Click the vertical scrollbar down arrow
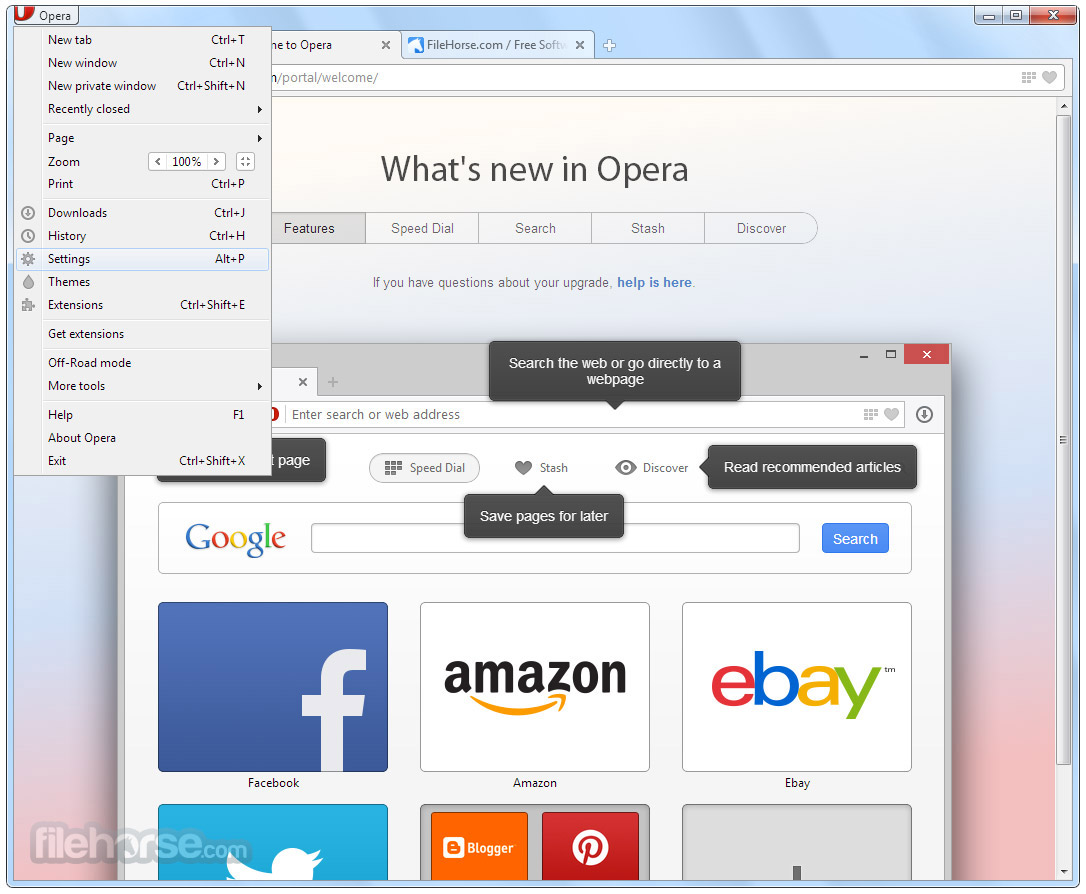 click(1064, 872)
